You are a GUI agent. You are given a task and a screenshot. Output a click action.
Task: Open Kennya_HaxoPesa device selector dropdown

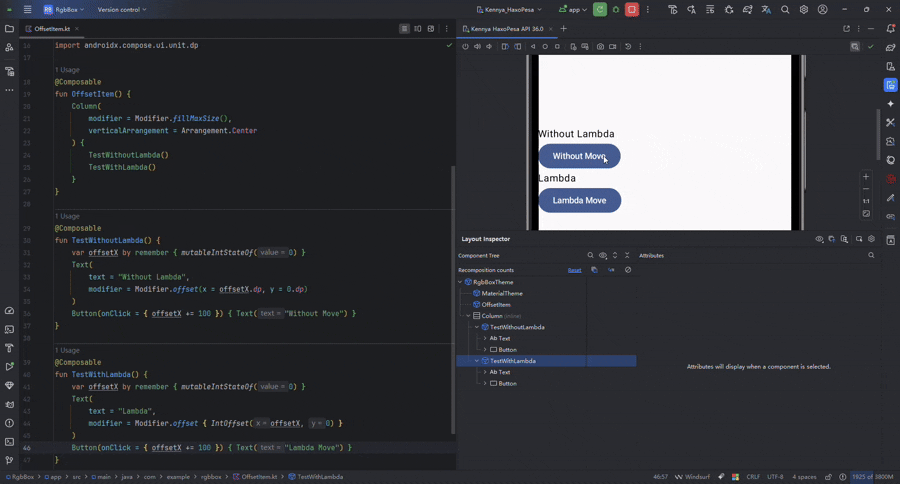click(509, 10)
